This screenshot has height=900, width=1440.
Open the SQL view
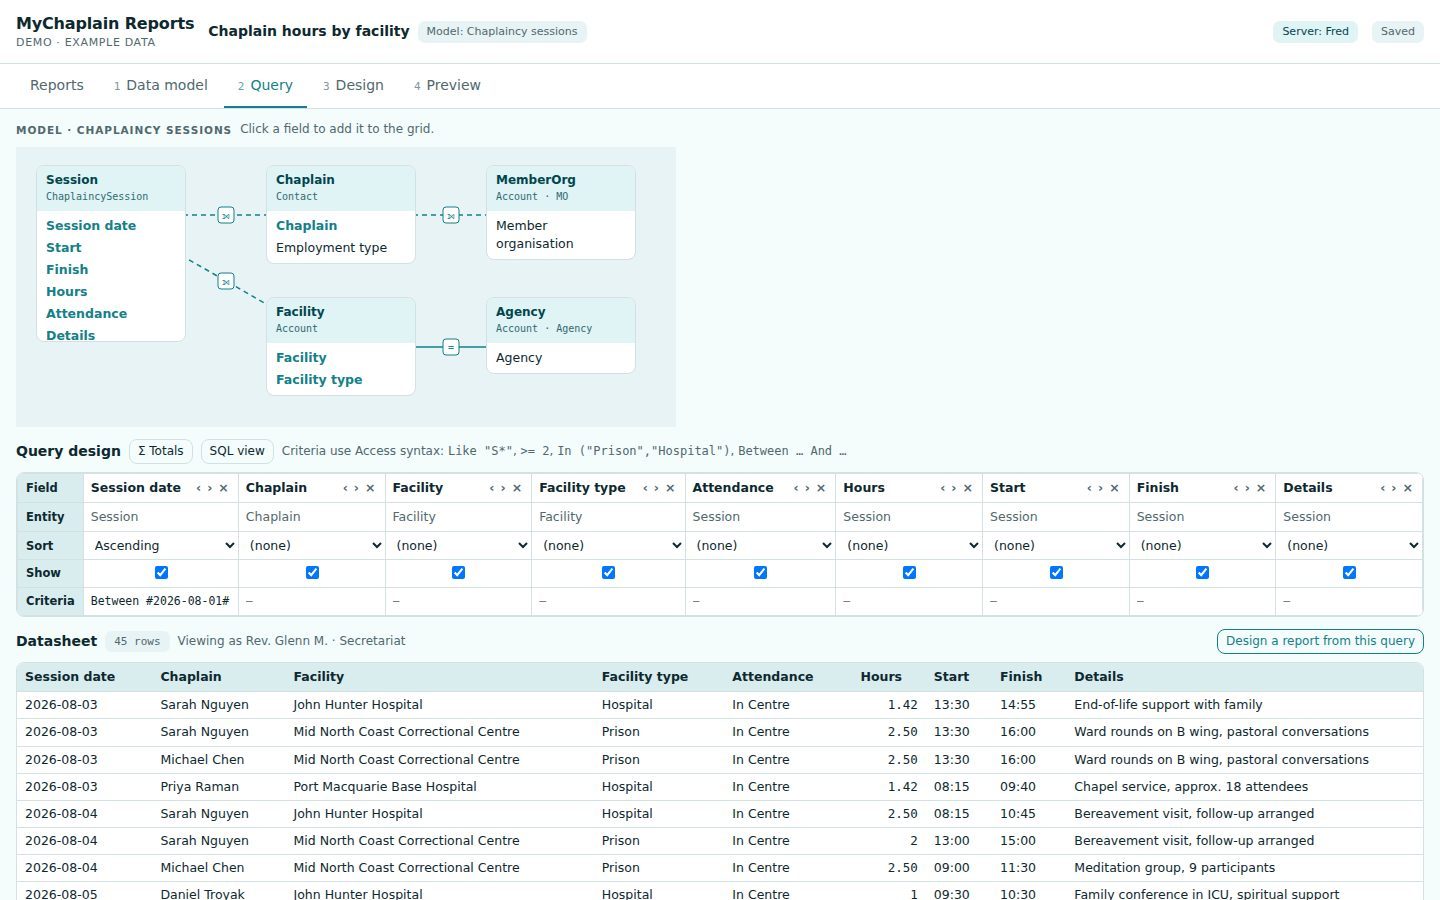[x=237, y=451]
